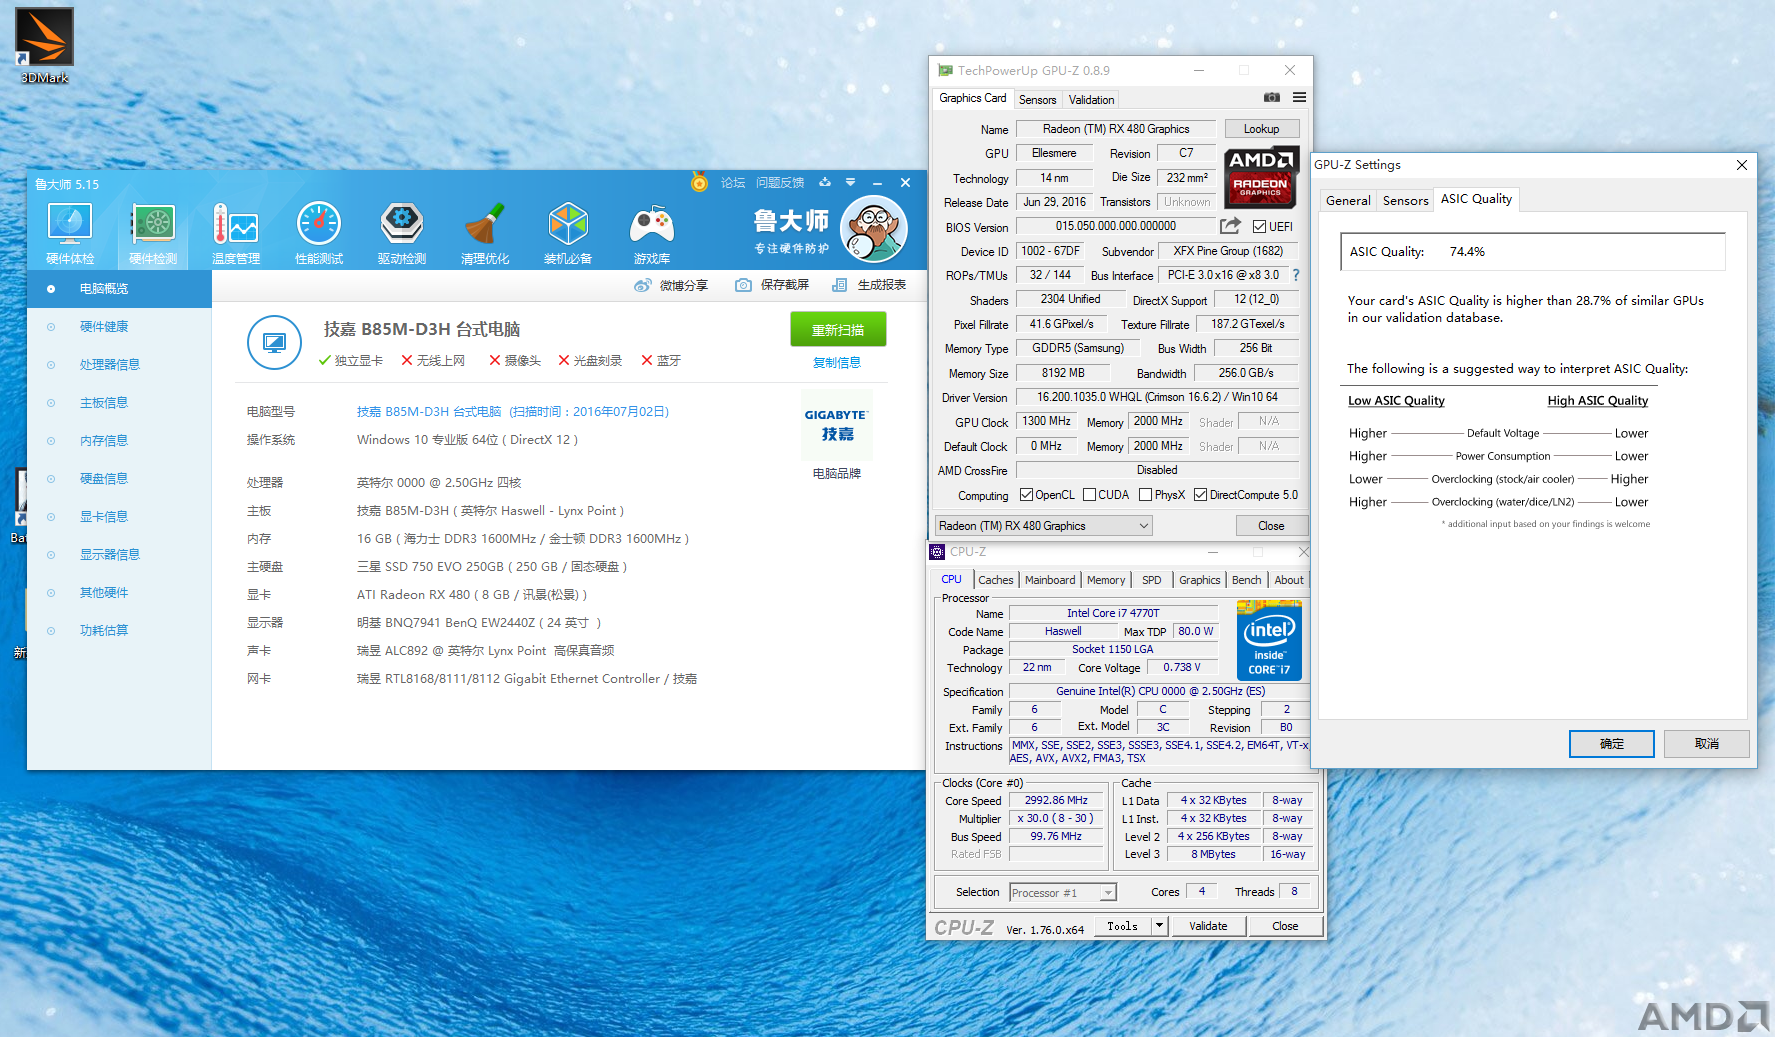Click the 确定 OK button in GPU-Z Settings
This screenshot has height=1037, width=1775.
(1611, 744)
